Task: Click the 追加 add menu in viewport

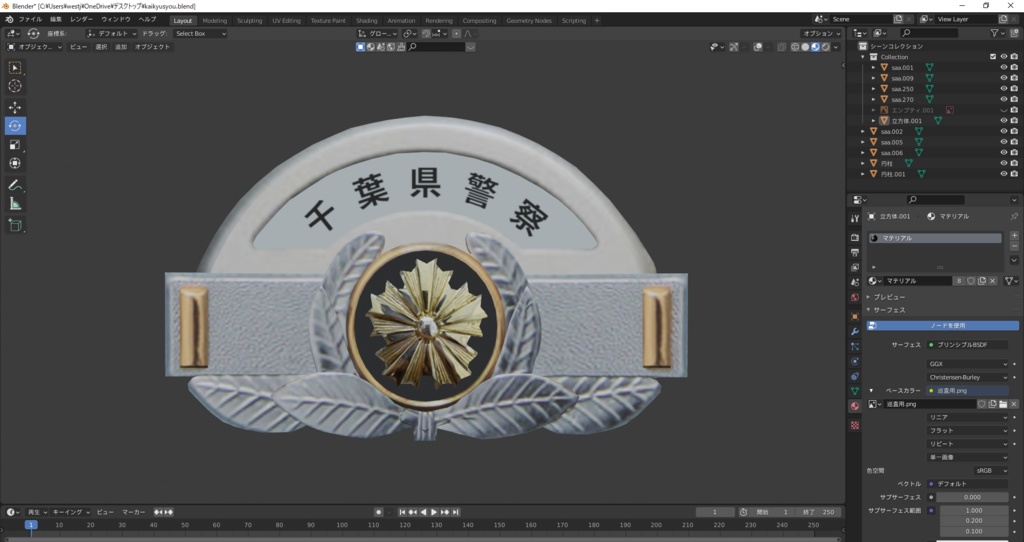Action: (121, 47)
